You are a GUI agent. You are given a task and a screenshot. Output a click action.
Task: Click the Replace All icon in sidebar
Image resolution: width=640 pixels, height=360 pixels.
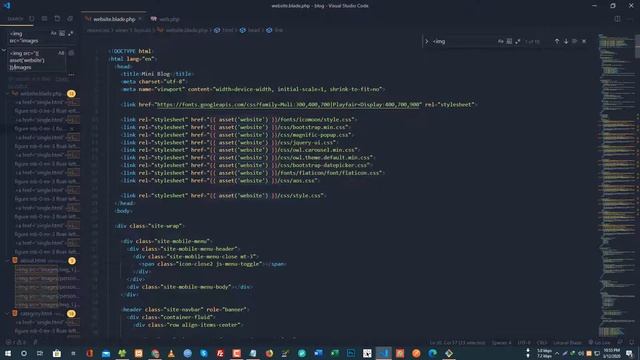[71, 53]
